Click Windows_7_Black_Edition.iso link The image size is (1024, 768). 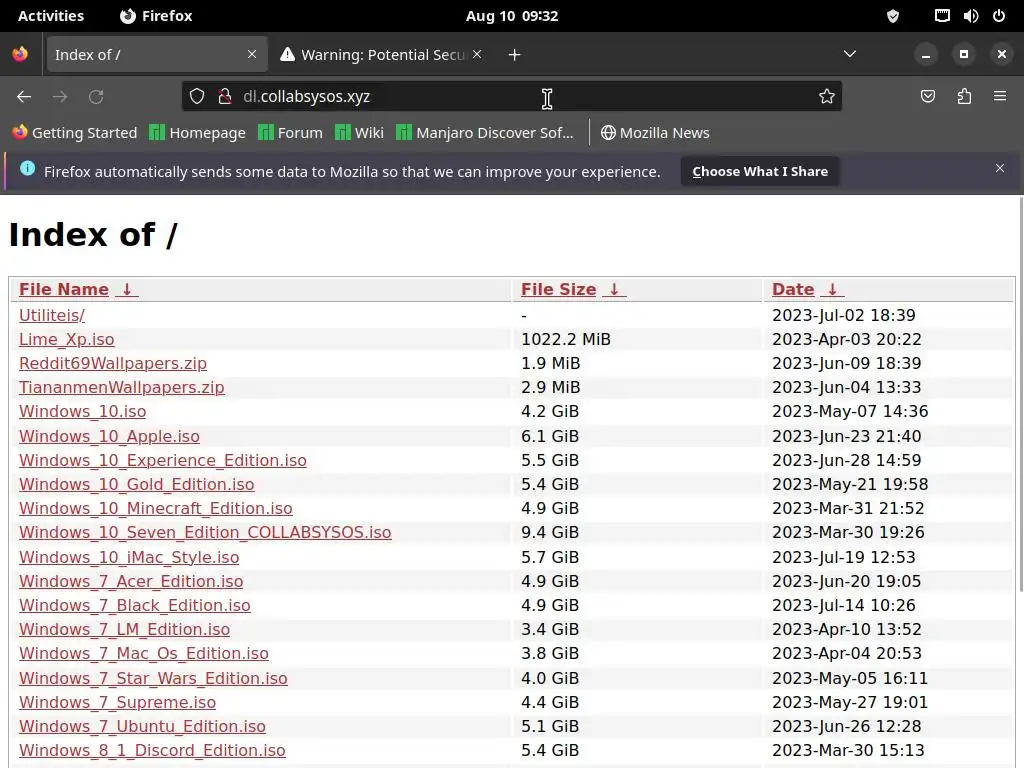point(135,605)
